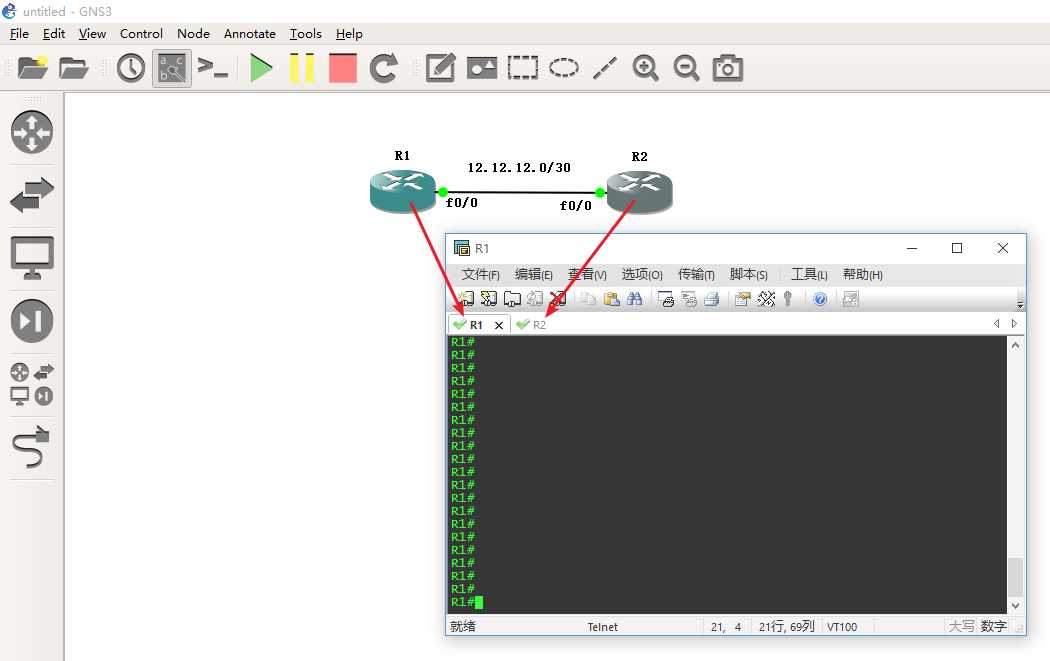Viewport: 1050px width, 661px height.
Task: Open console to all devices icon
Action: tap(213, 68)
